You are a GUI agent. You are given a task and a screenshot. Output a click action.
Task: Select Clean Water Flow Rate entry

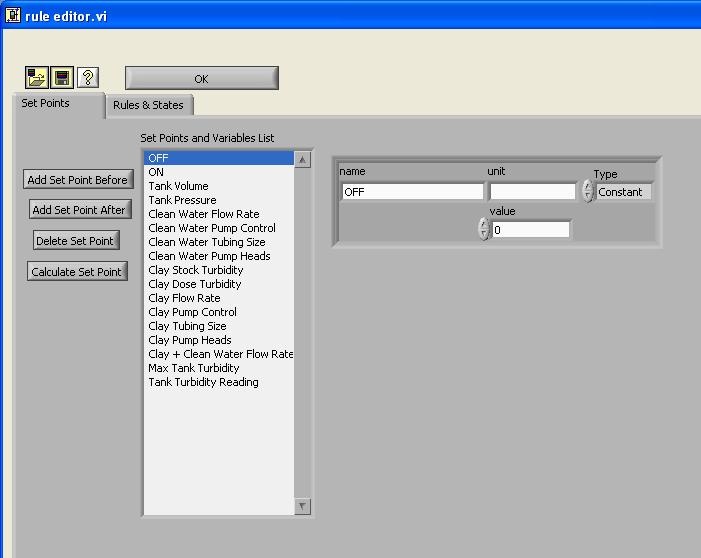(219, 214)
